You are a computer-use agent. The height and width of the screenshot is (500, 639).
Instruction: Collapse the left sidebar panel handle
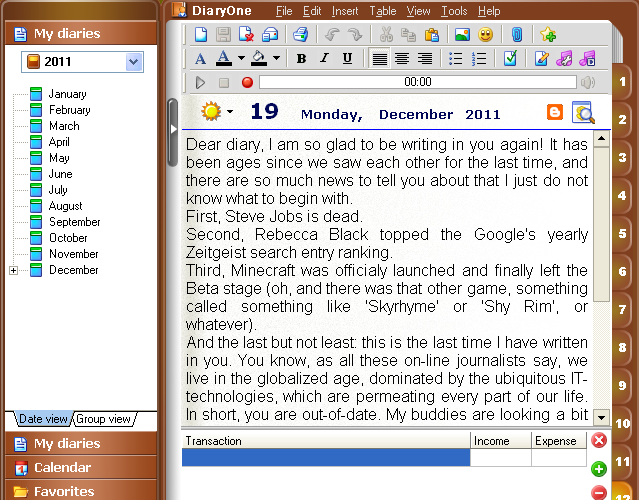pyautogui.click(x=173, y=130)
